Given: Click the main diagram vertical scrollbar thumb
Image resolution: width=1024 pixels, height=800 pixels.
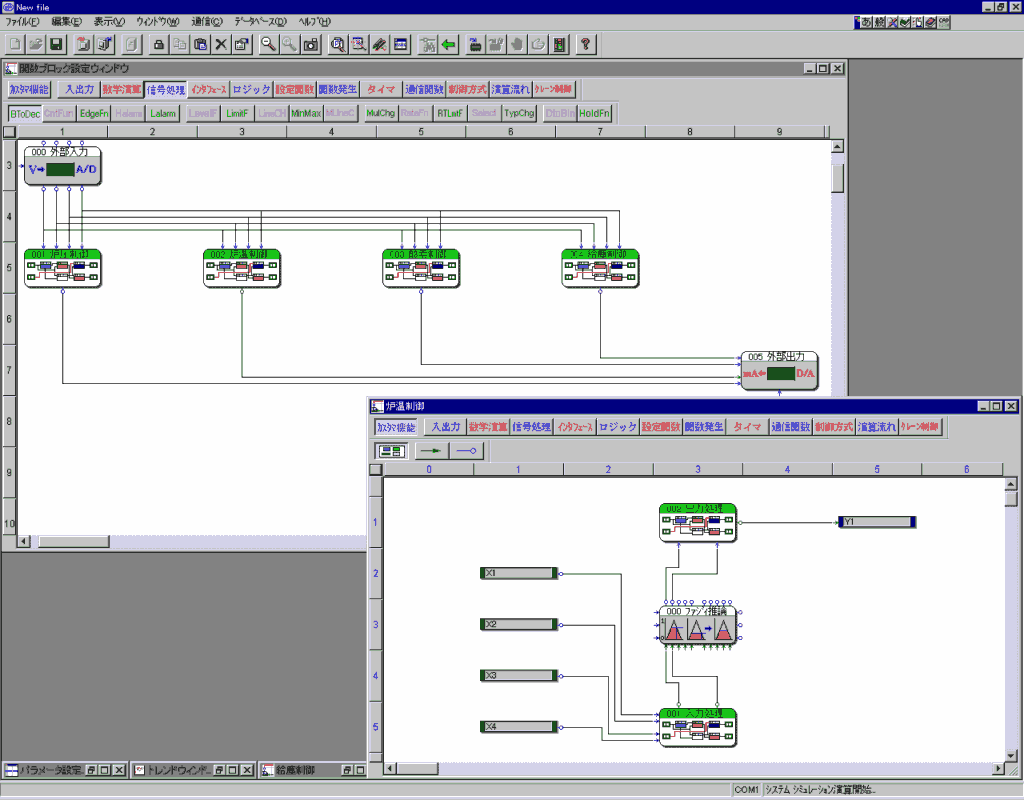Looking at the screenshot, I should click(837, 178).
